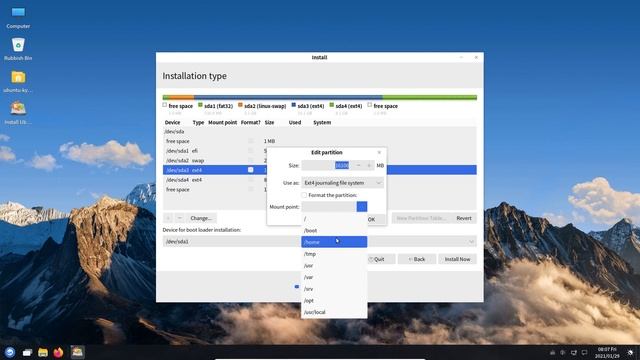Go Back to the previous step

pos(416,259)
